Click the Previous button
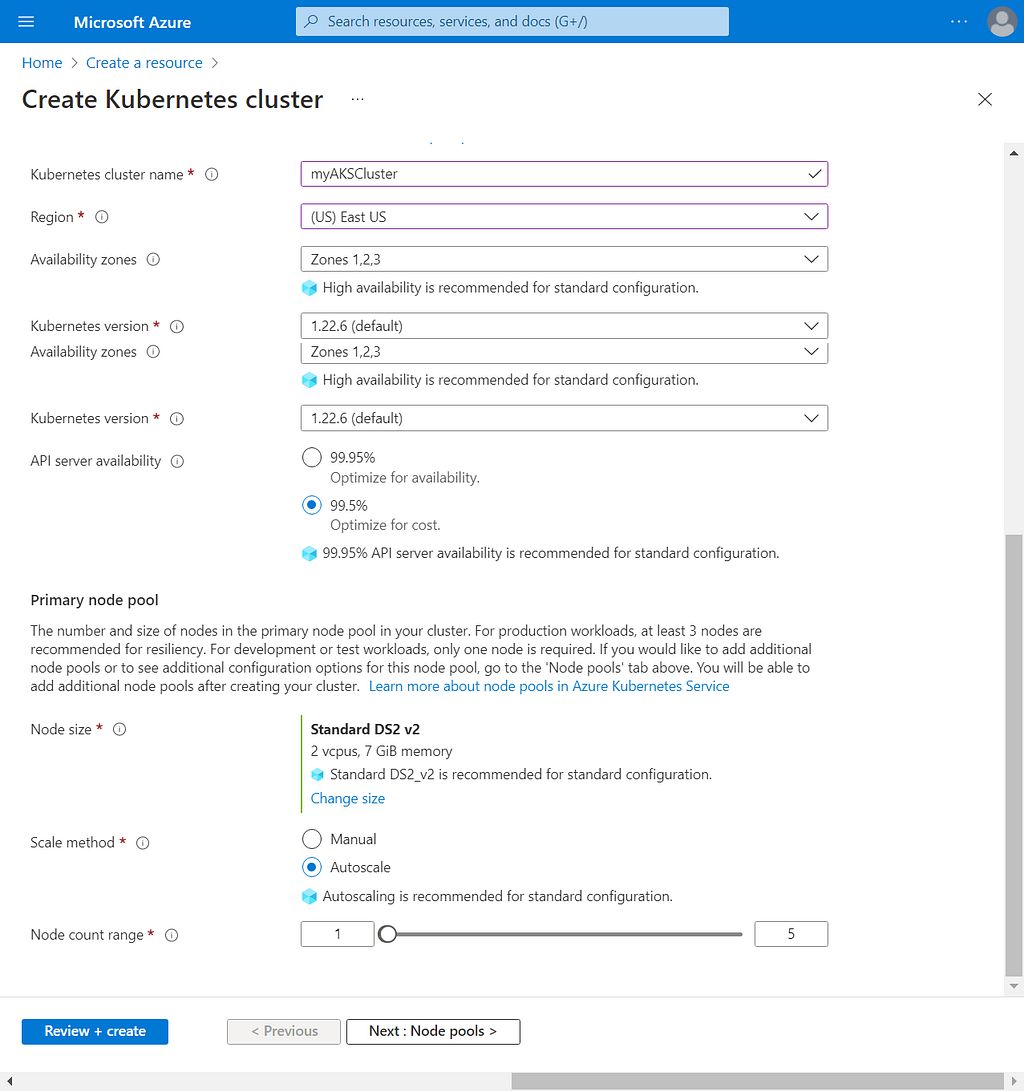This screenshot has height=1091, width=1024. point(284,1031)
